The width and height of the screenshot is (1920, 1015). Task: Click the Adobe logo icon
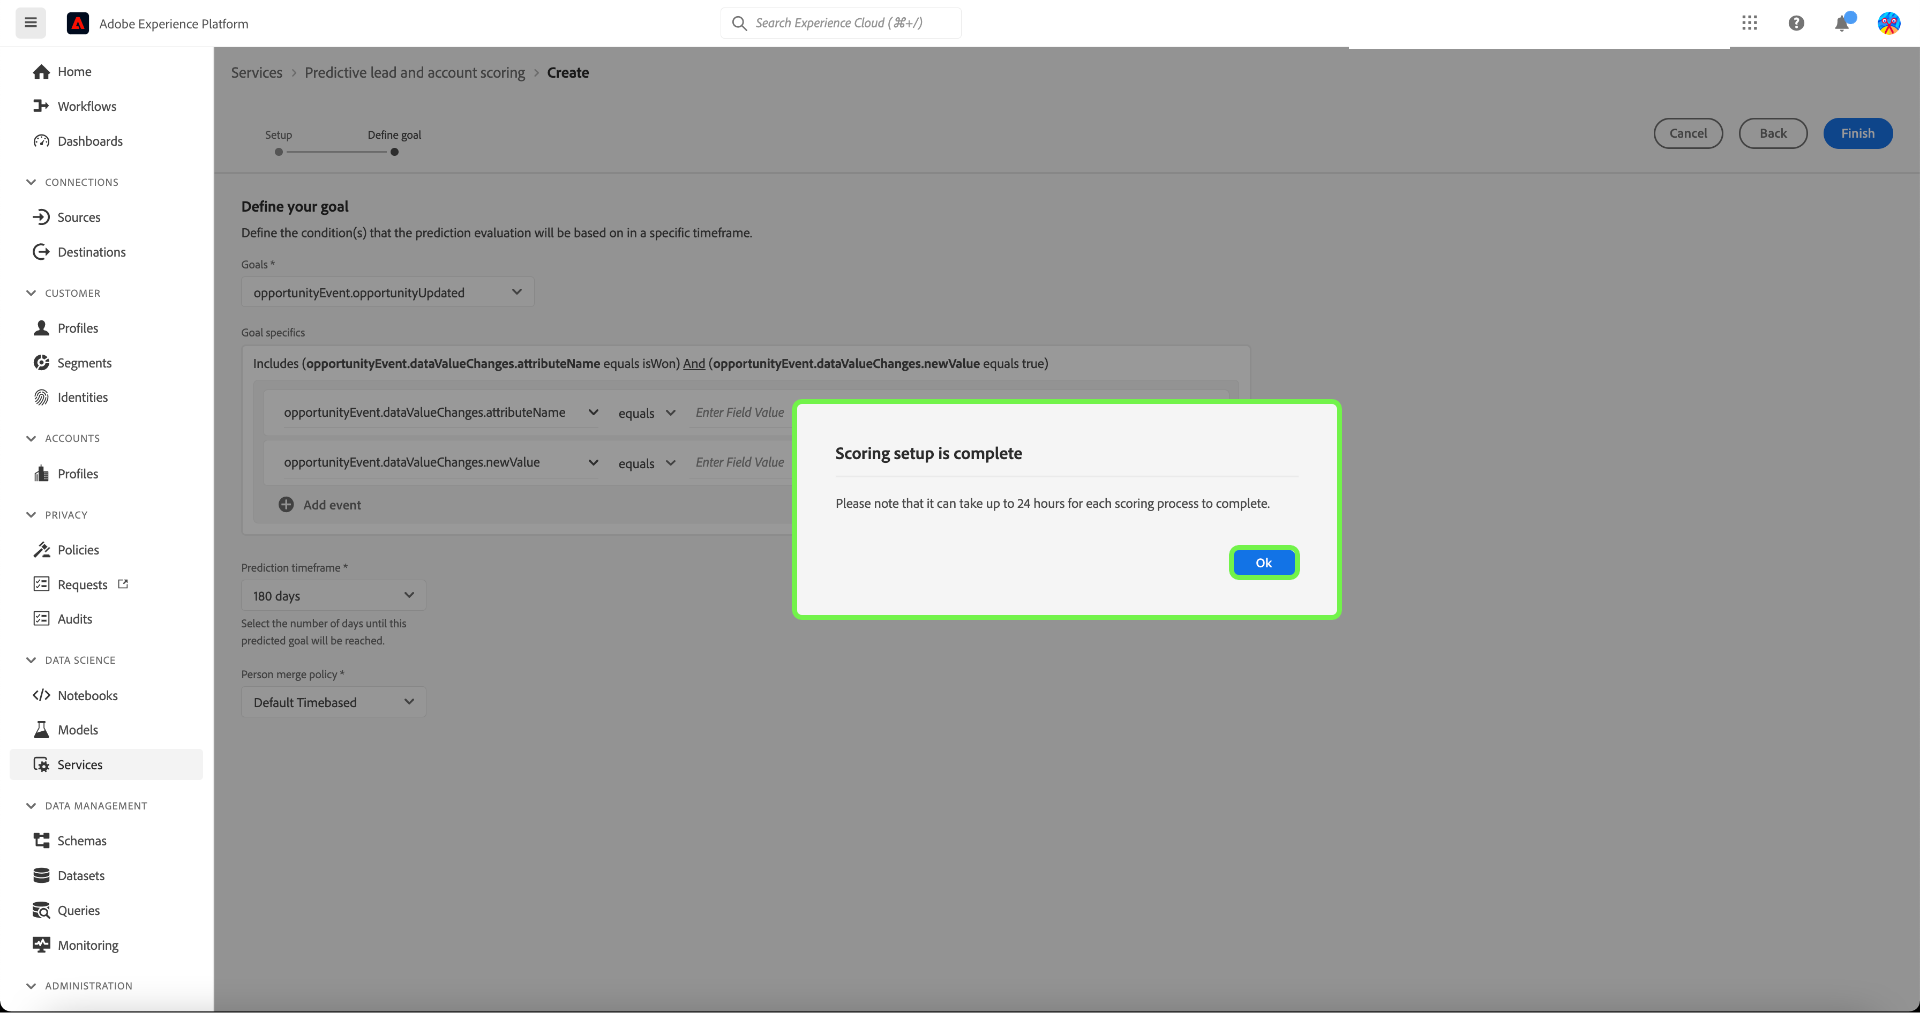pos(78,23)
